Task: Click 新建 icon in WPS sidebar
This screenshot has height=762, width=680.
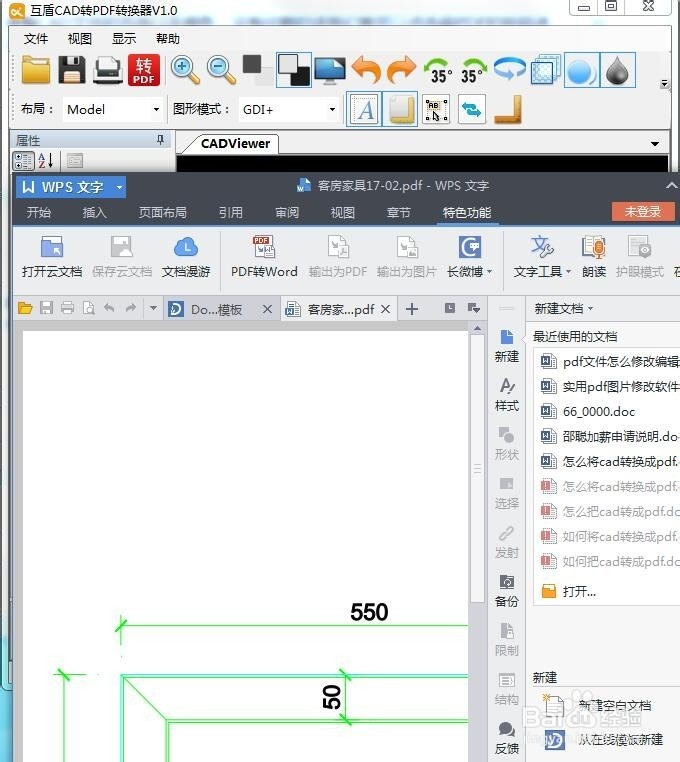Action: click(506, 346)
